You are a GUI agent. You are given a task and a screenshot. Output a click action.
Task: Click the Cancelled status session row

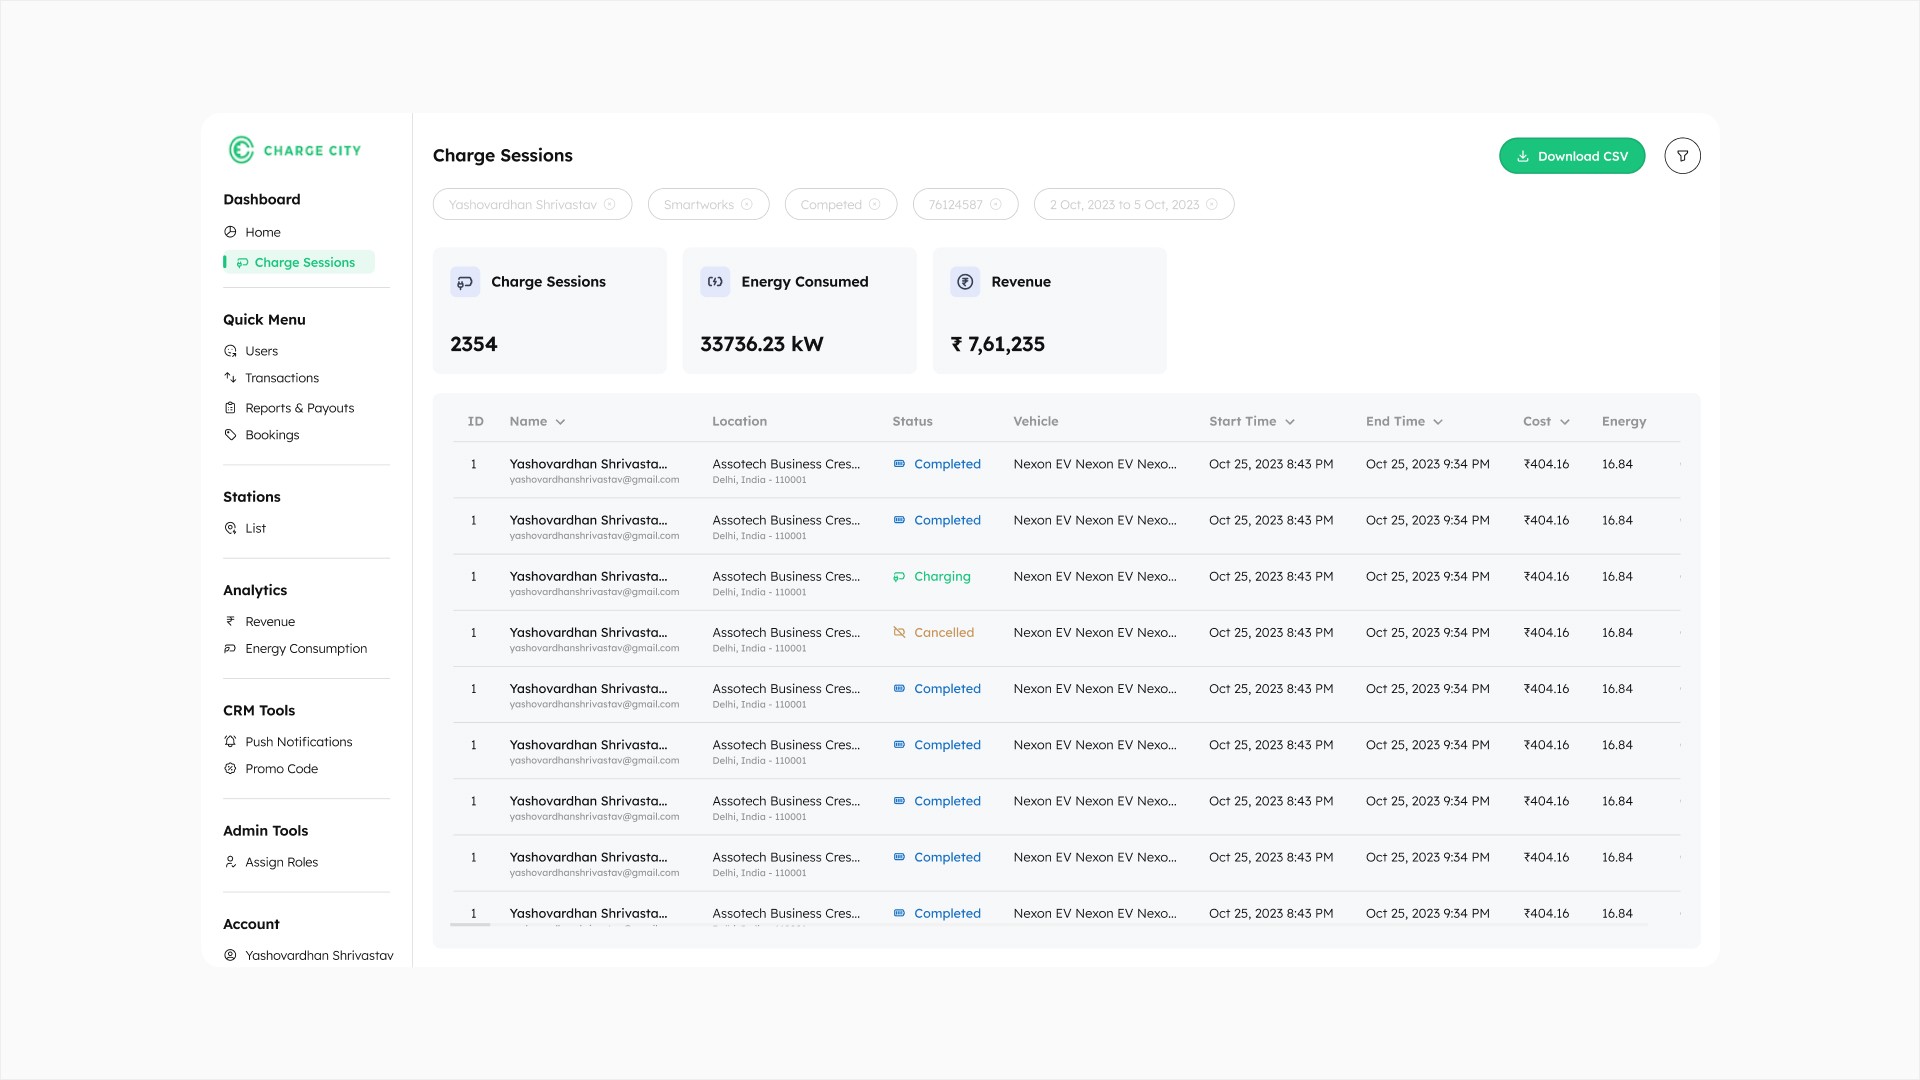click(x=943, y=633)
